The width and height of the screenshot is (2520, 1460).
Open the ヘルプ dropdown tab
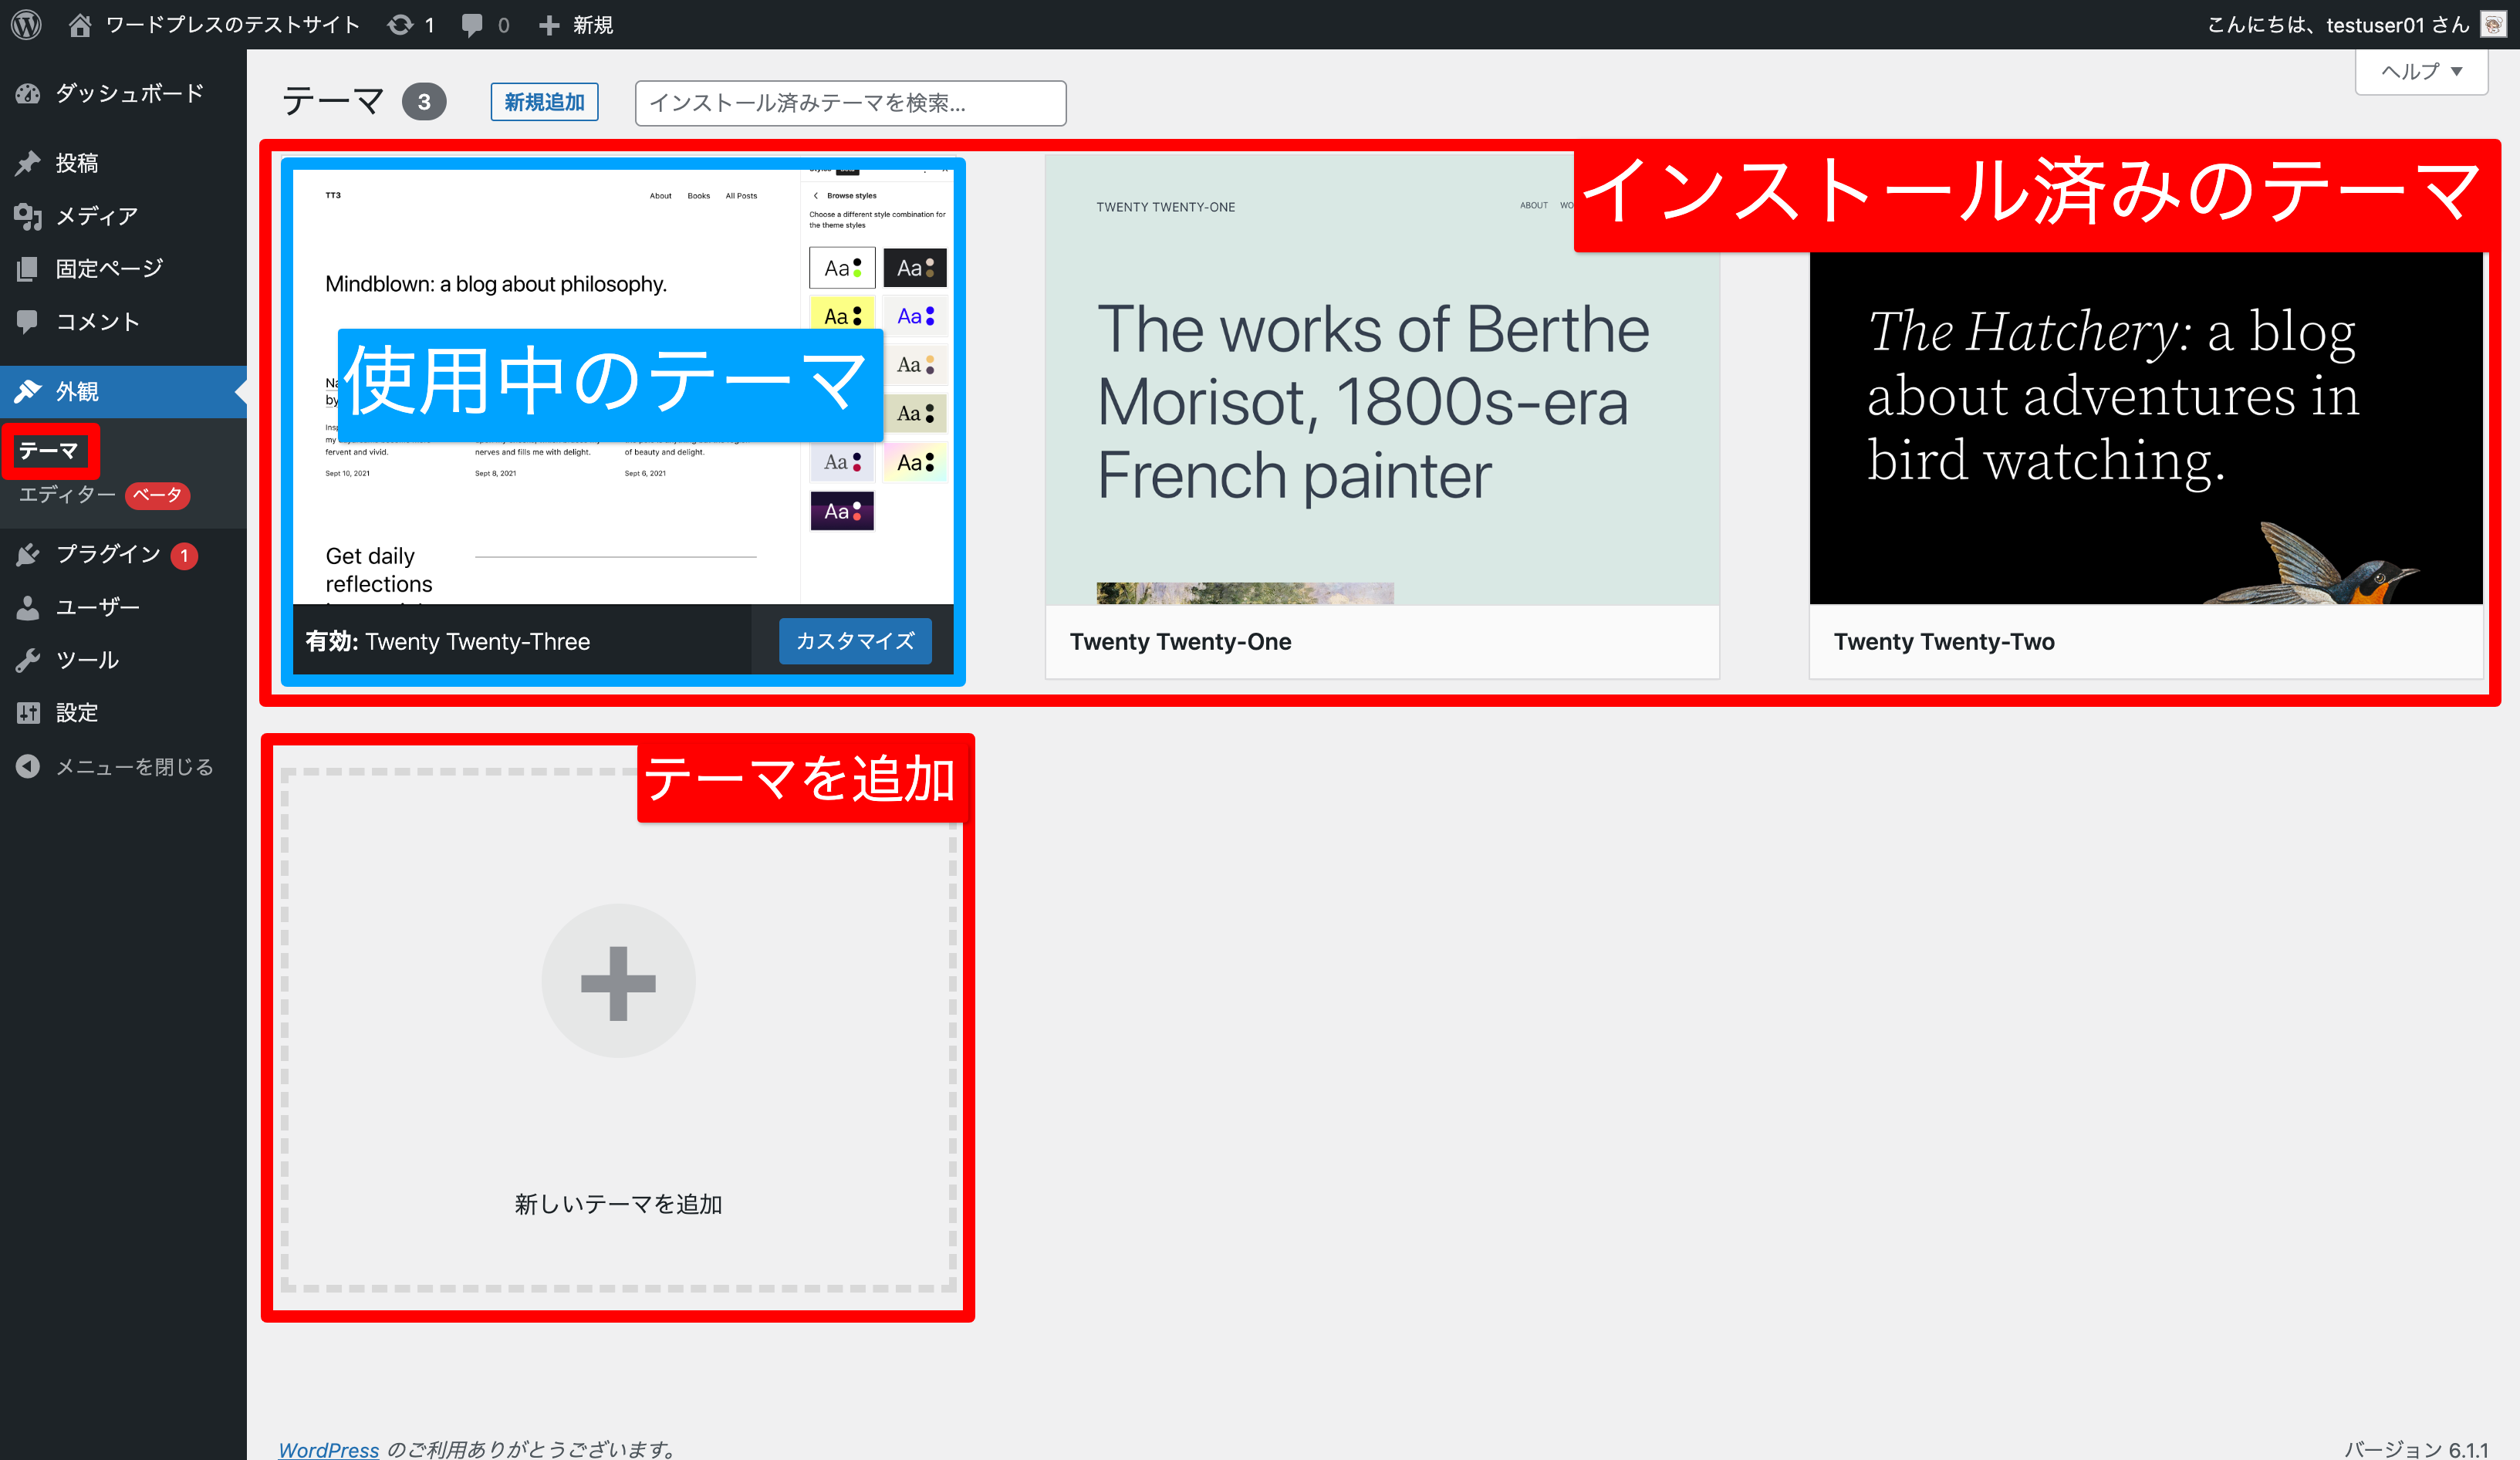pos(2421,71)
